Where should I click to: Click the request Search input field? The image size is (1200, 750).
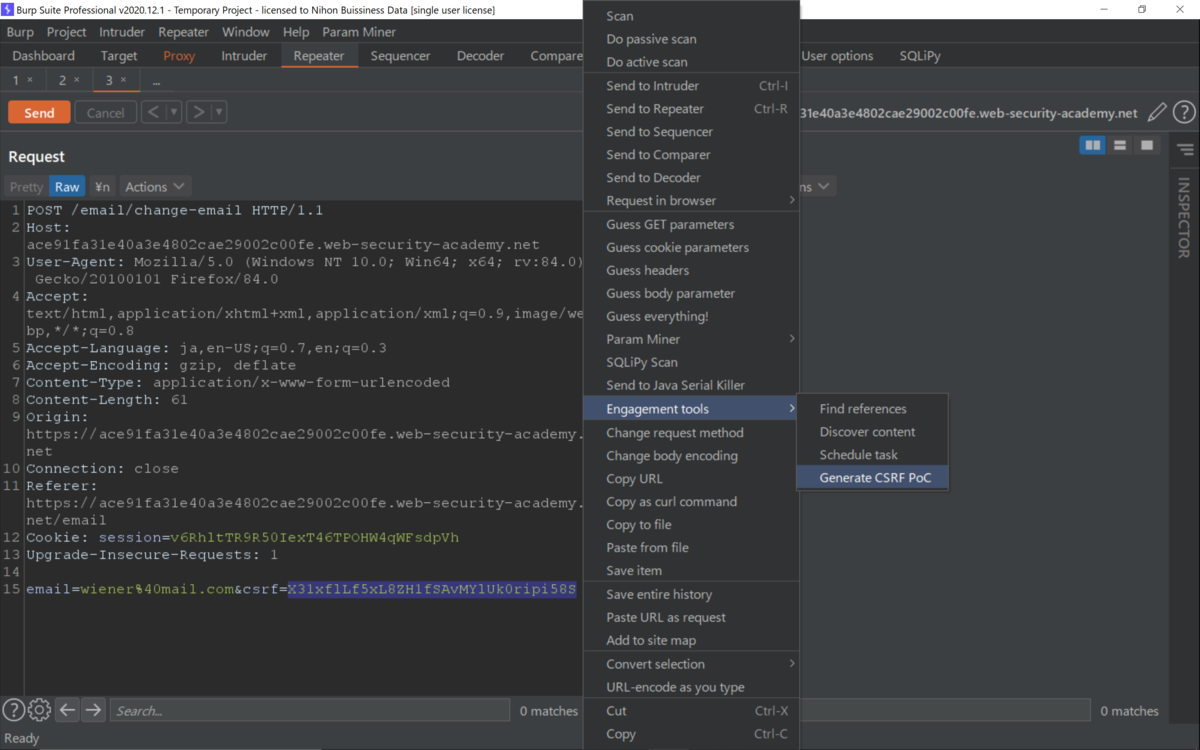pos(309,710)
